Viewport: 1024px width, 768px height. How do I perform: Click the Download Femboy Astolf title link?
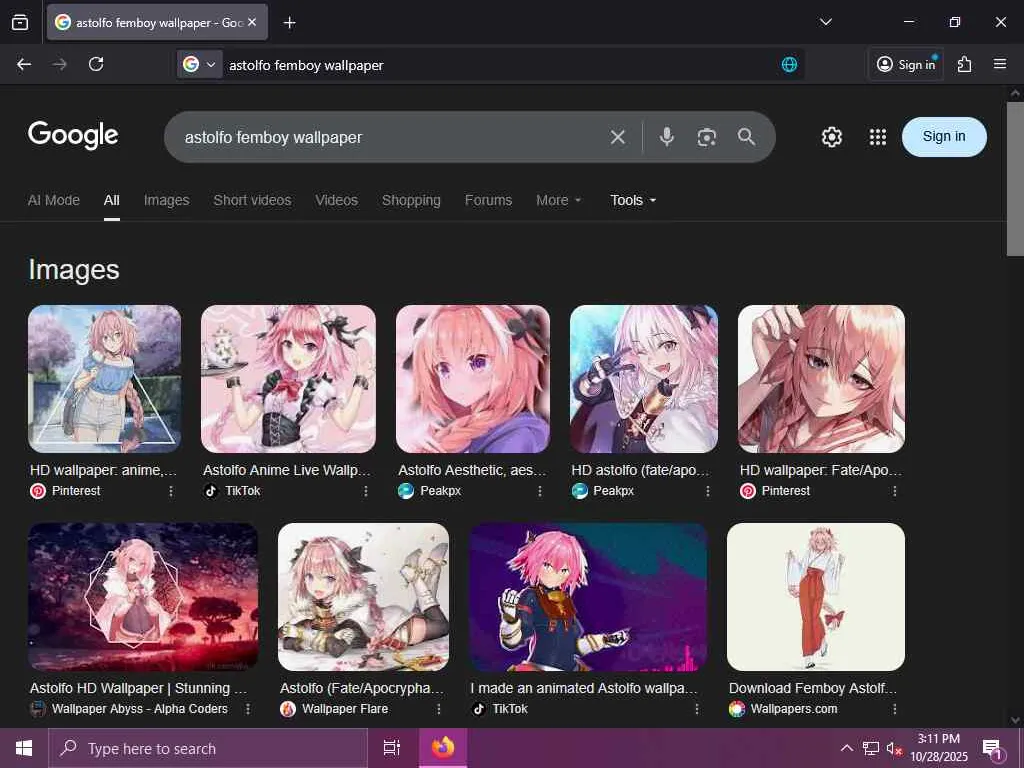pos(813,688)
